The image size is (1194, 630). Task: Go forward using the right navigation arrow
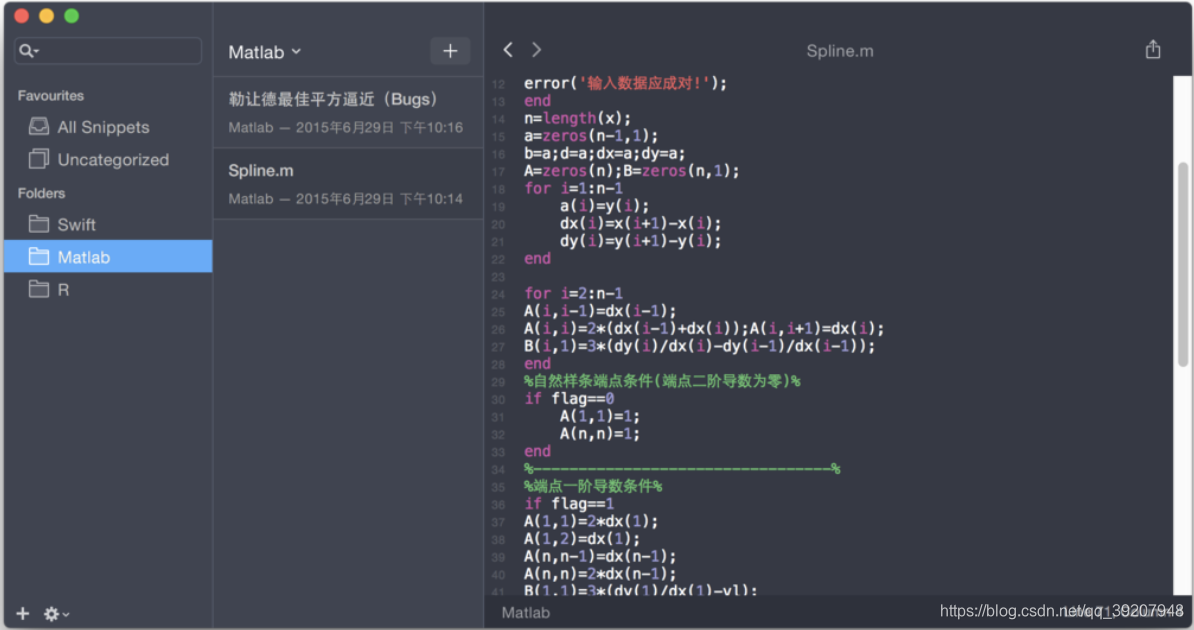coord(536,49)
